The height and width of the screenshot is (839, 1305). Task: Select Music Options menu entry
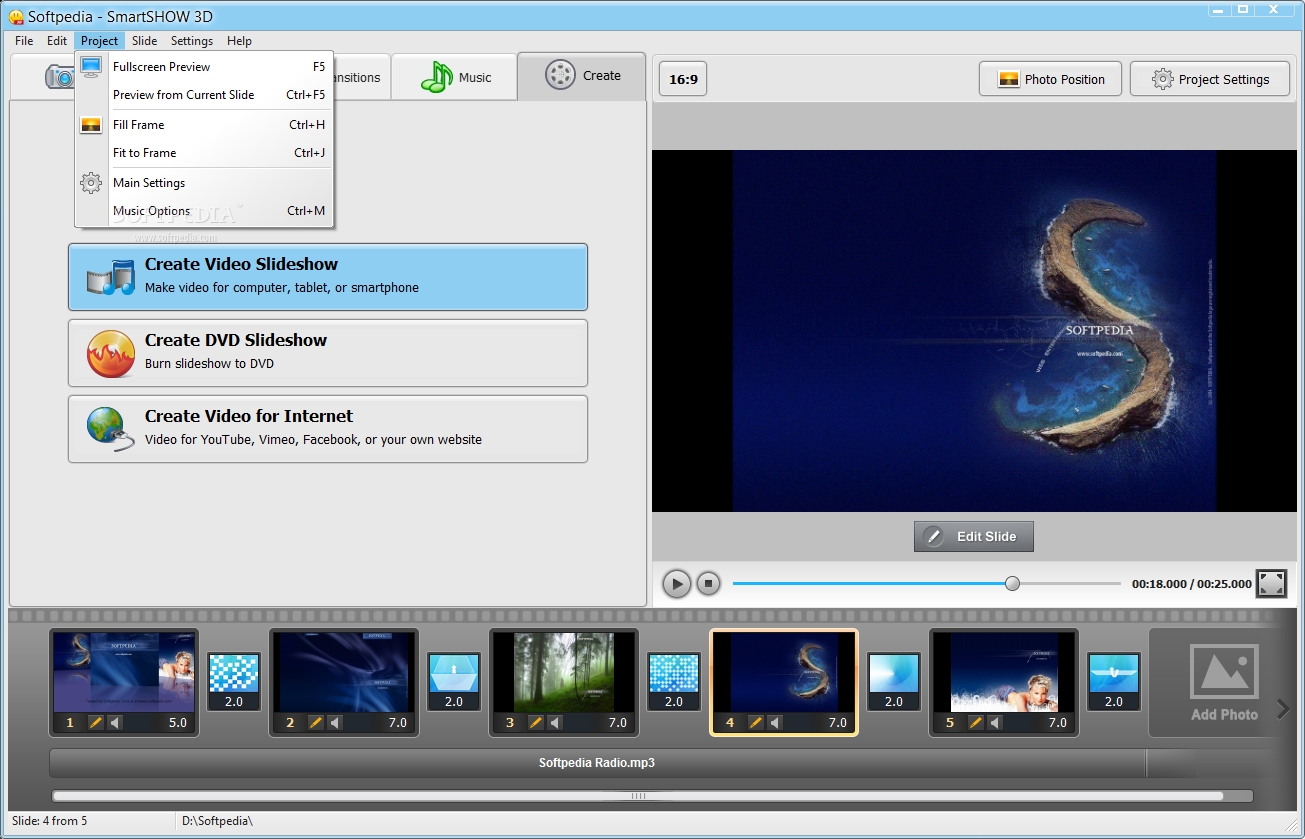pyautogui.click(x=204, y=211)
